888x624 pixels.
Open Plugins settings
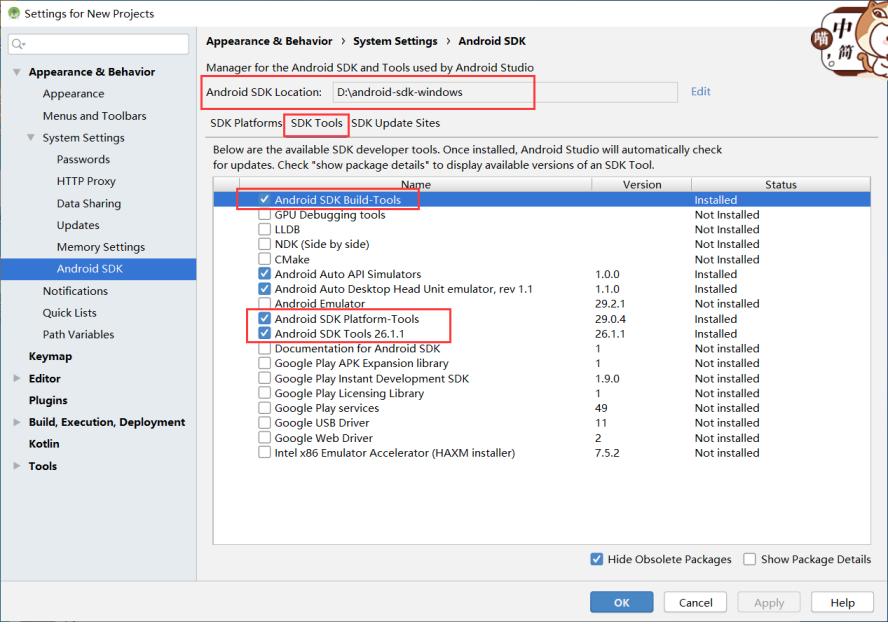tap(48, 400)
